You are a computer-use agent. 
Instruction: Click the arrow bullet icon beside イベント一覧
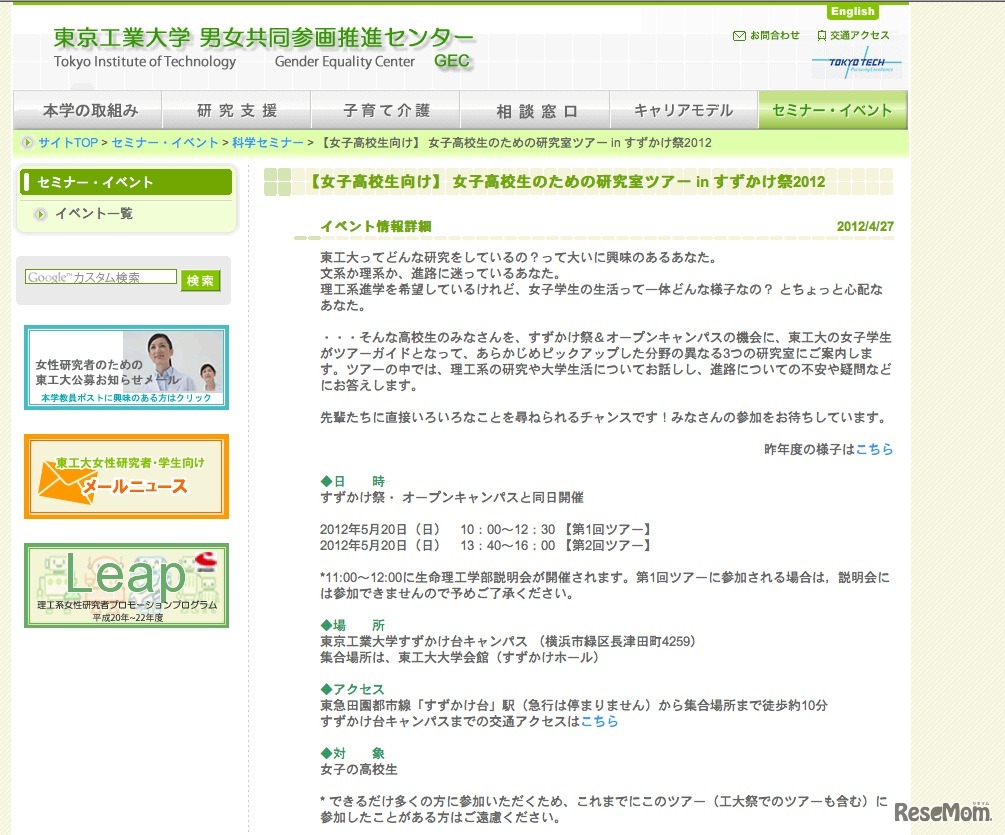(40, 214)
